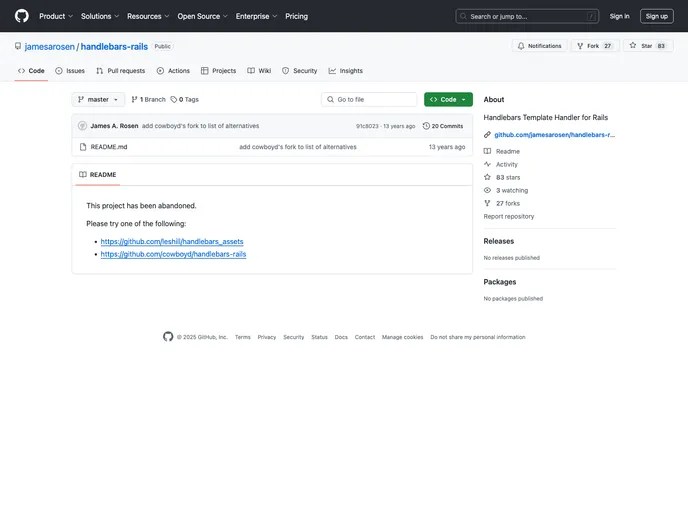Click Sign in link

[619, 16]
